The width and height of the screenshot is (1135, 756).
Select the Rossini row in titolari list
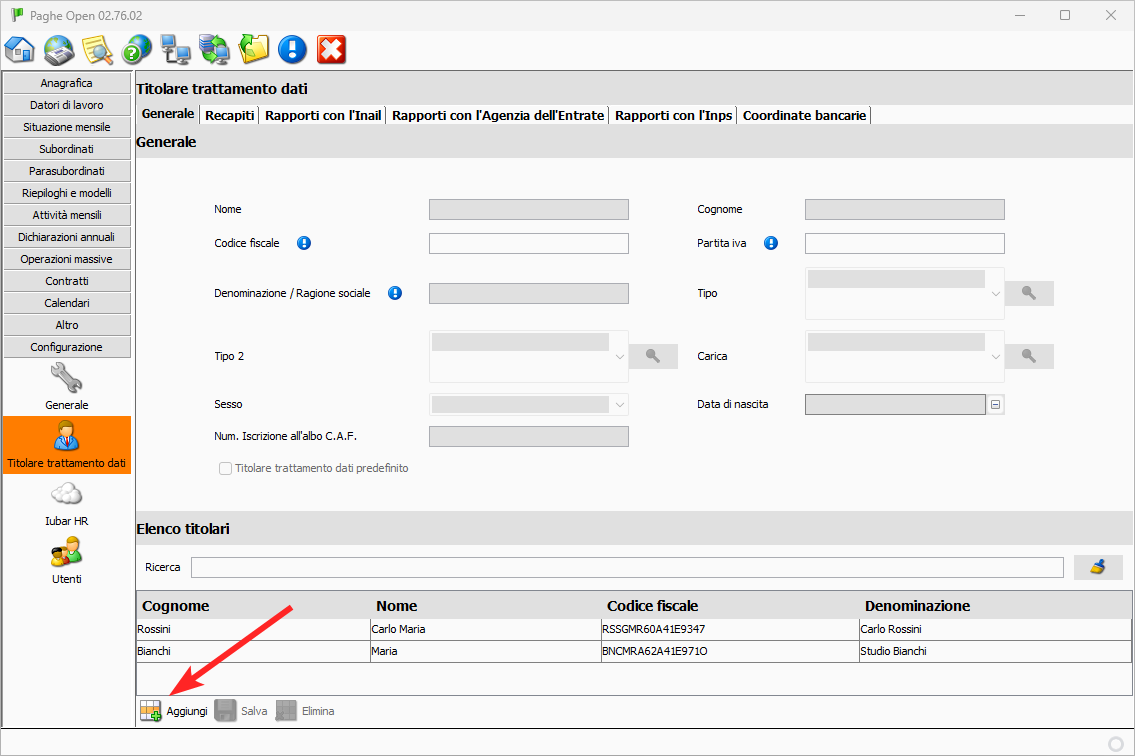pos(252,629)
